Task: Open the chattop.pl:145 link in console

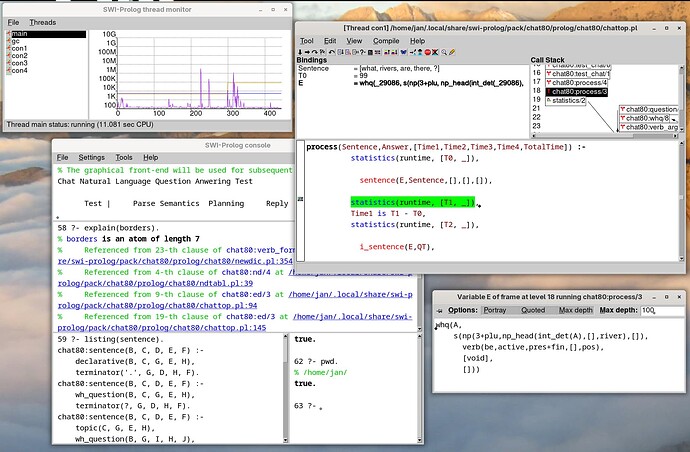Action: tap(162, 328)
